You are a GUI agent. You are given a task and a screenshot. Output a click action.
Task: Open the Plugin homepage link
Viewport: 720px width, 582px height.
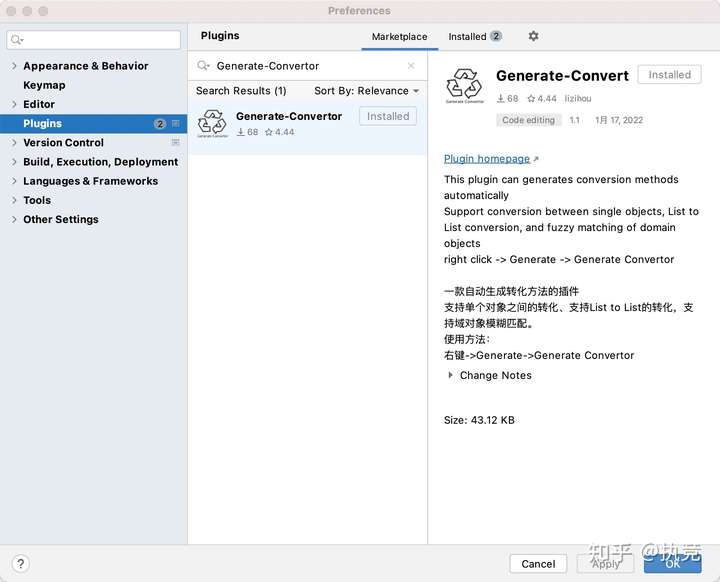(x=487, y=159)
